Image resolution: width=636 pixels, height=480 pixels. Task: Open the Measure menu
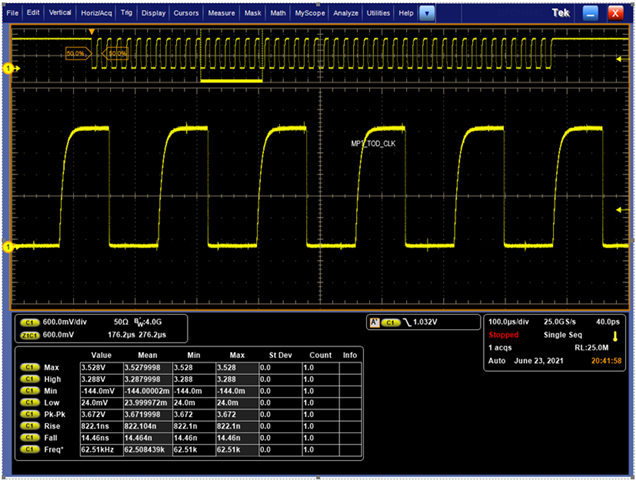(x=221, y=14)
